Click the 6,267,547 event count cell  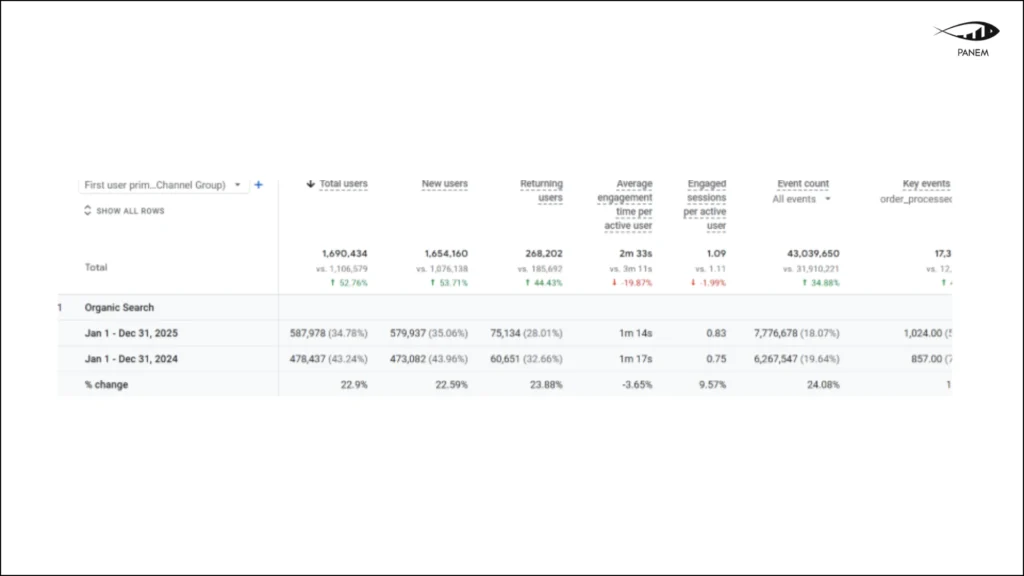[x=797, y=359]
